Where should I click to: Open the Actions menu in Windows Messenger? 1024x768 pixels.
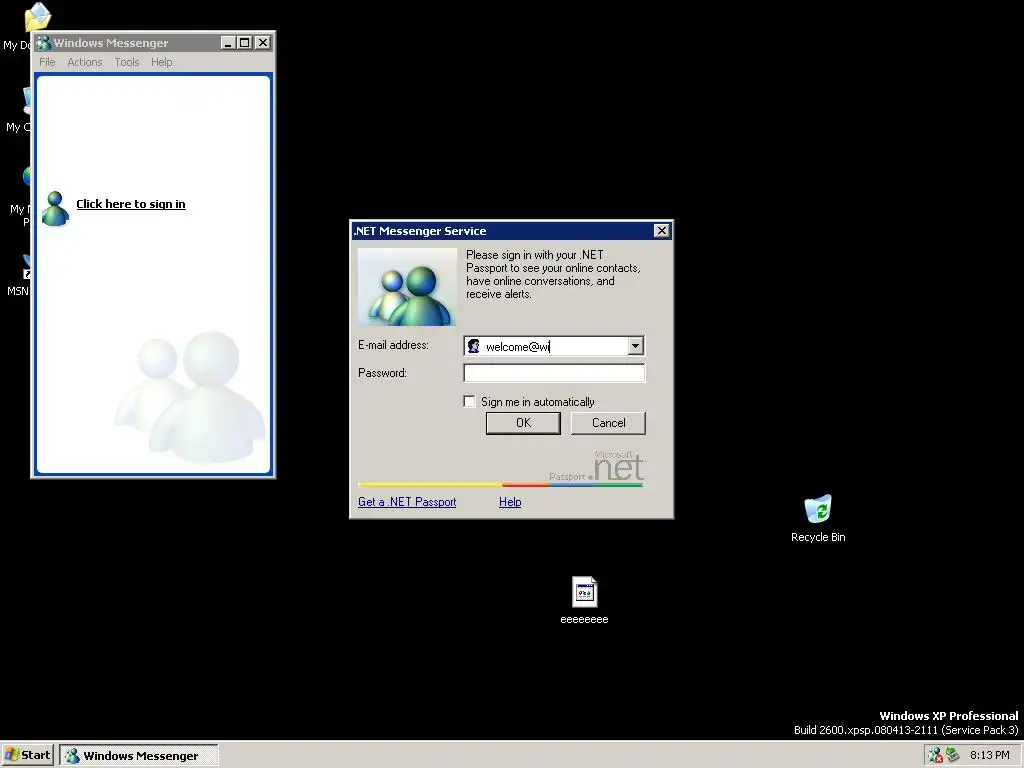[x=85, y=62]
